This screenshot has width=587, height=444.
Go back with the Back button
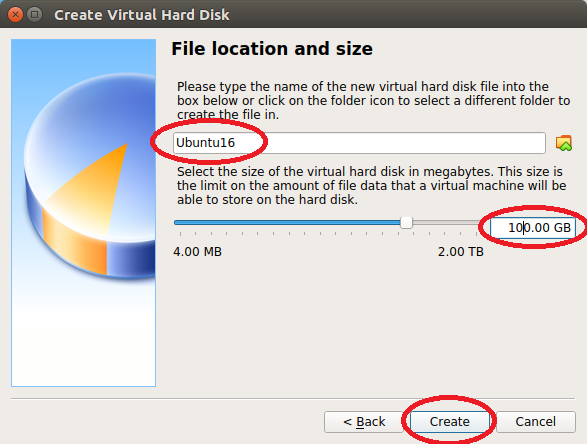(x=364, y=422)
